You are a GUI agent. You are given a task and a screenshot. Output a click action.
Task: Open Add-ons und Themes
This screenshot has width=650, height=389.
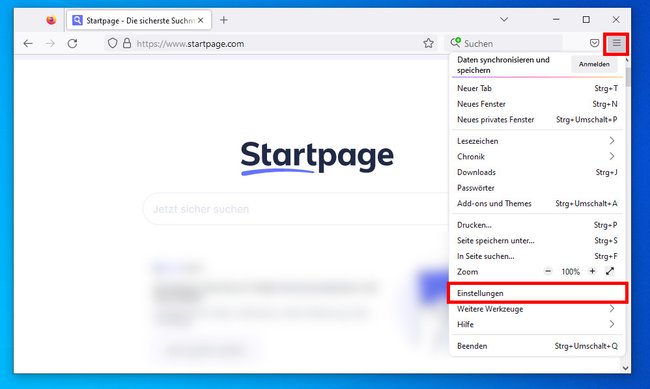(x=537, y=204)
